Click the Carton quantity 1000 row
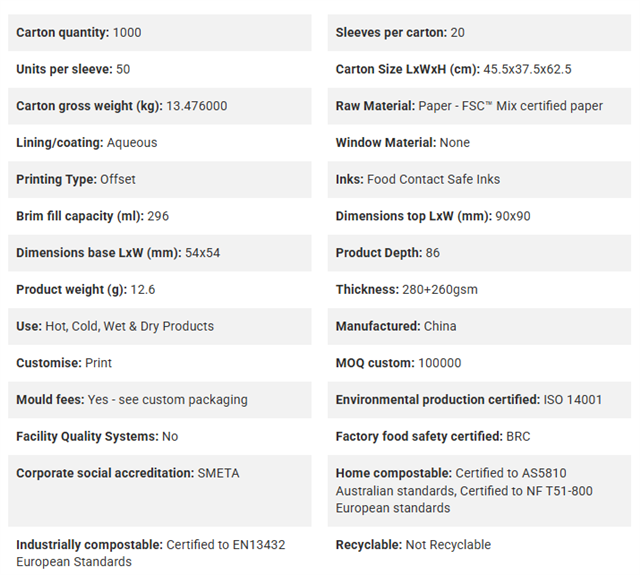Screen dimensions: 640x575 160,33
